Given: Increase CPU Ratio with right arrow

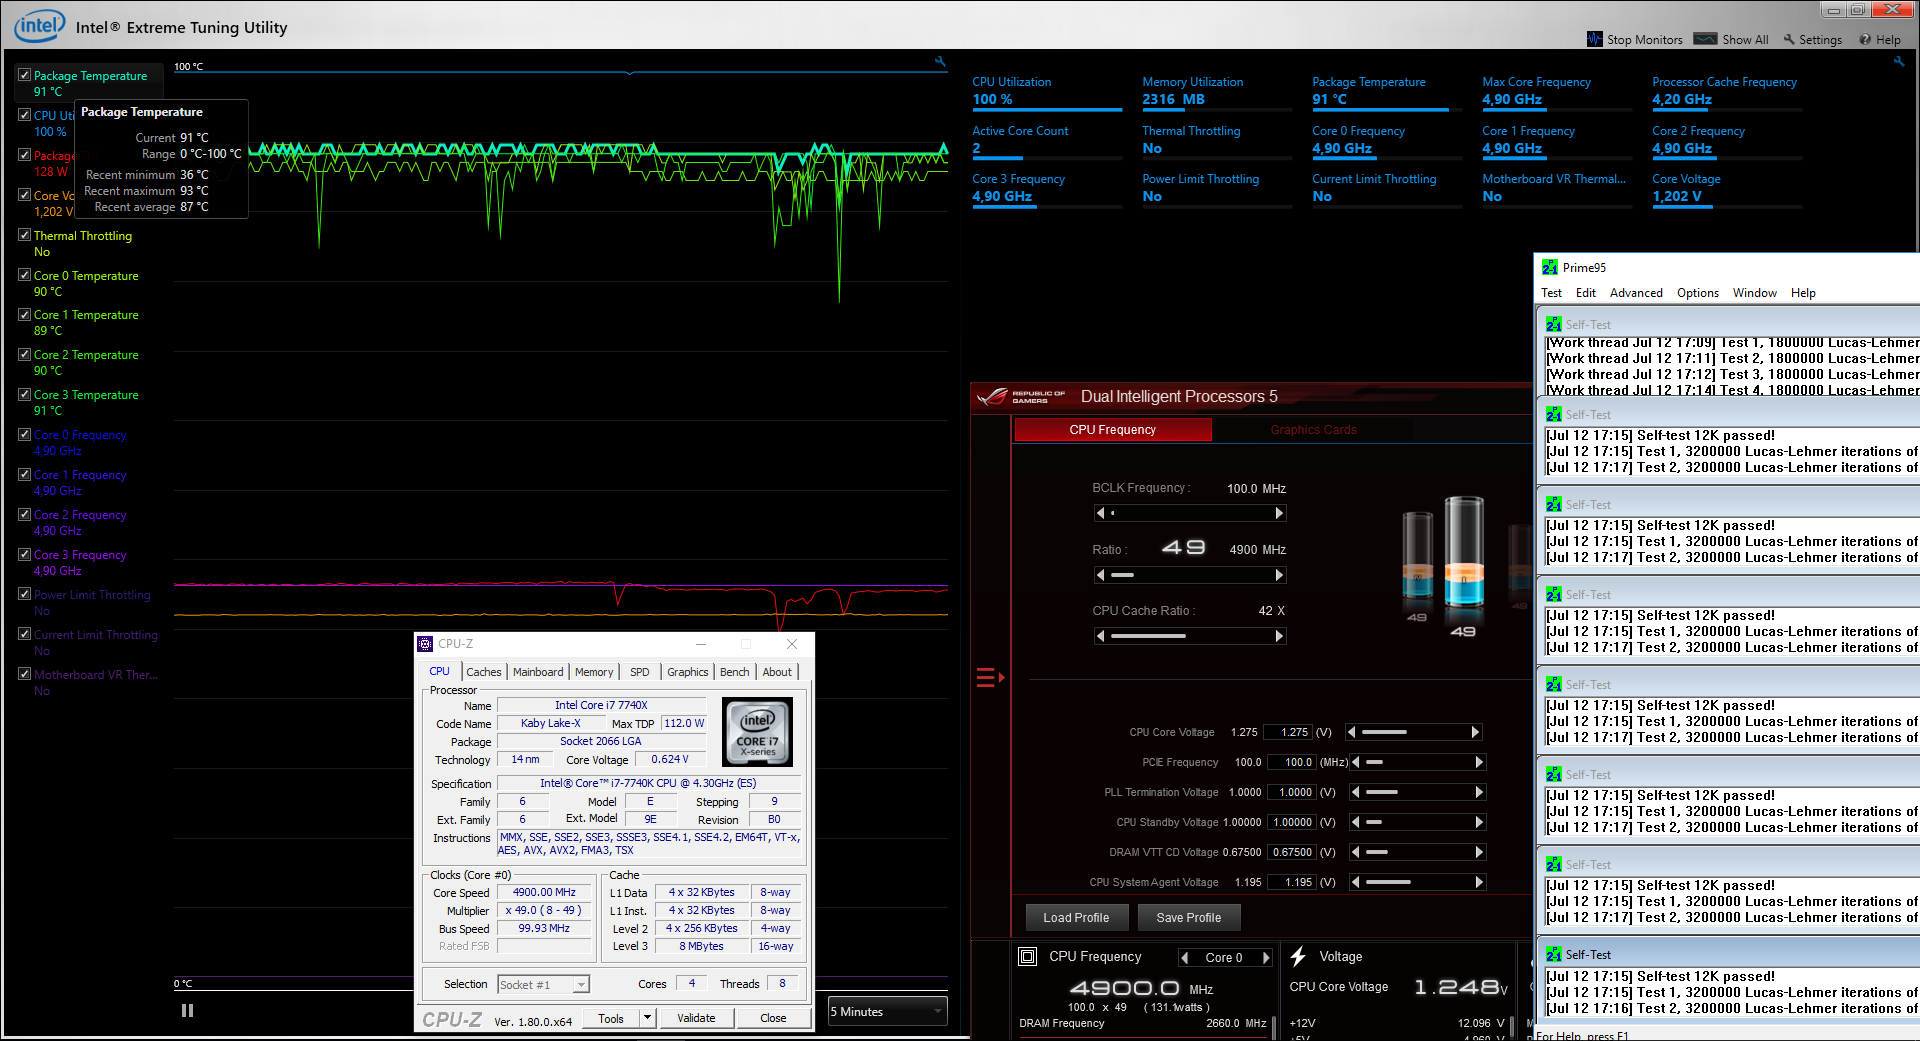Looking at the screenshot, I should point(1279,575).
